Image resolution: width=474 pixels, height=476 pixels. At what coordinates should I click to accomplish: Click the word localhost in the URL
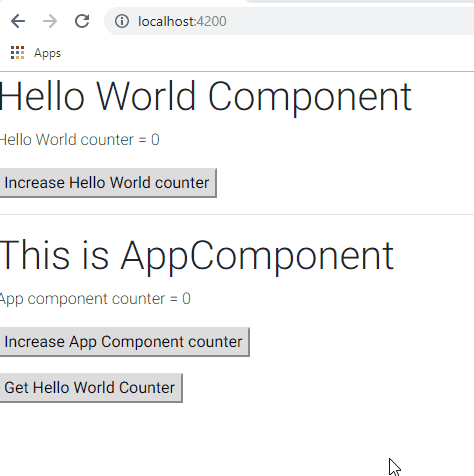[166, 21]
